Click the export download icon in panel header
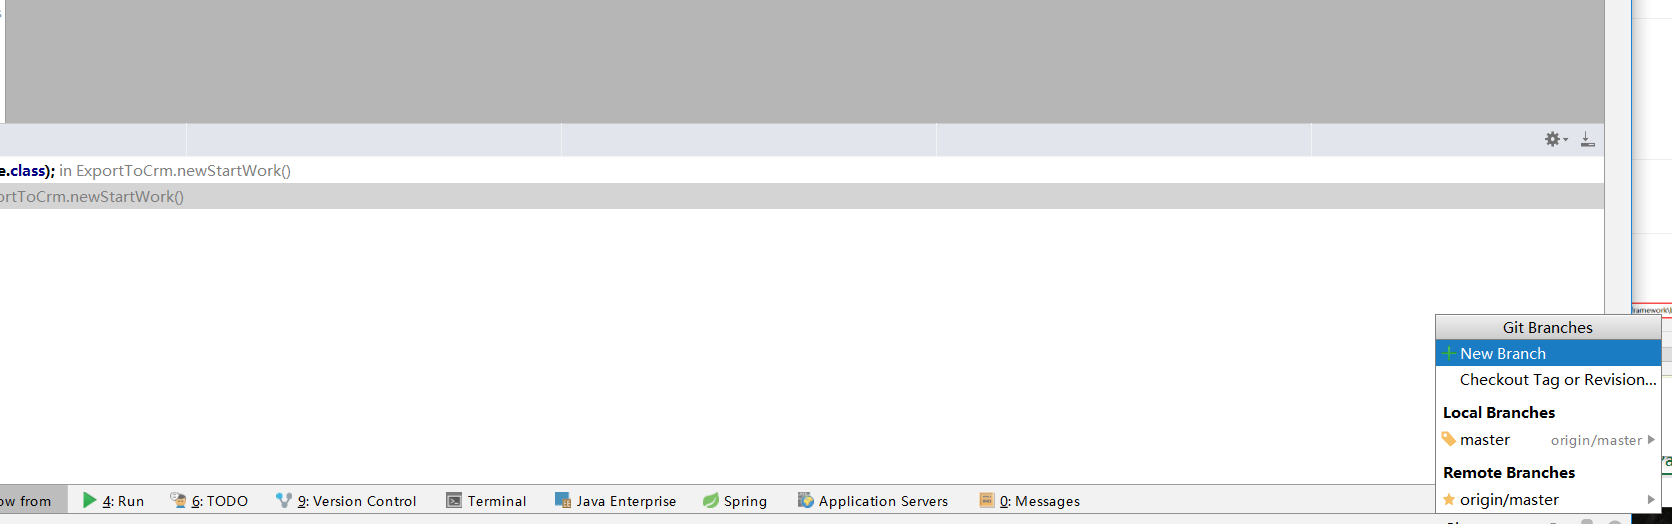 [x=1587, y=140]
